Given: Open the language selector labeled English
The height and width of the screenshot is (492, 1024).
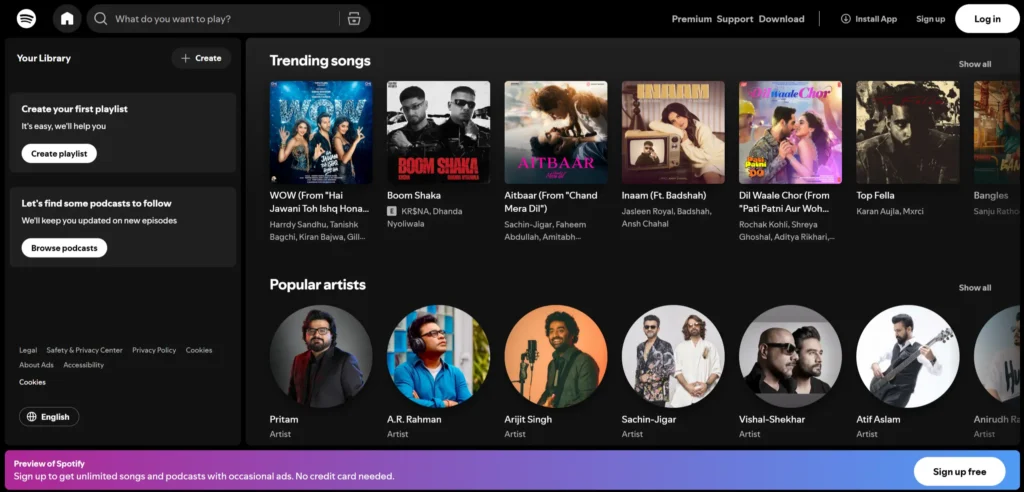Looking at the screenshot, I should click(49, 417).
